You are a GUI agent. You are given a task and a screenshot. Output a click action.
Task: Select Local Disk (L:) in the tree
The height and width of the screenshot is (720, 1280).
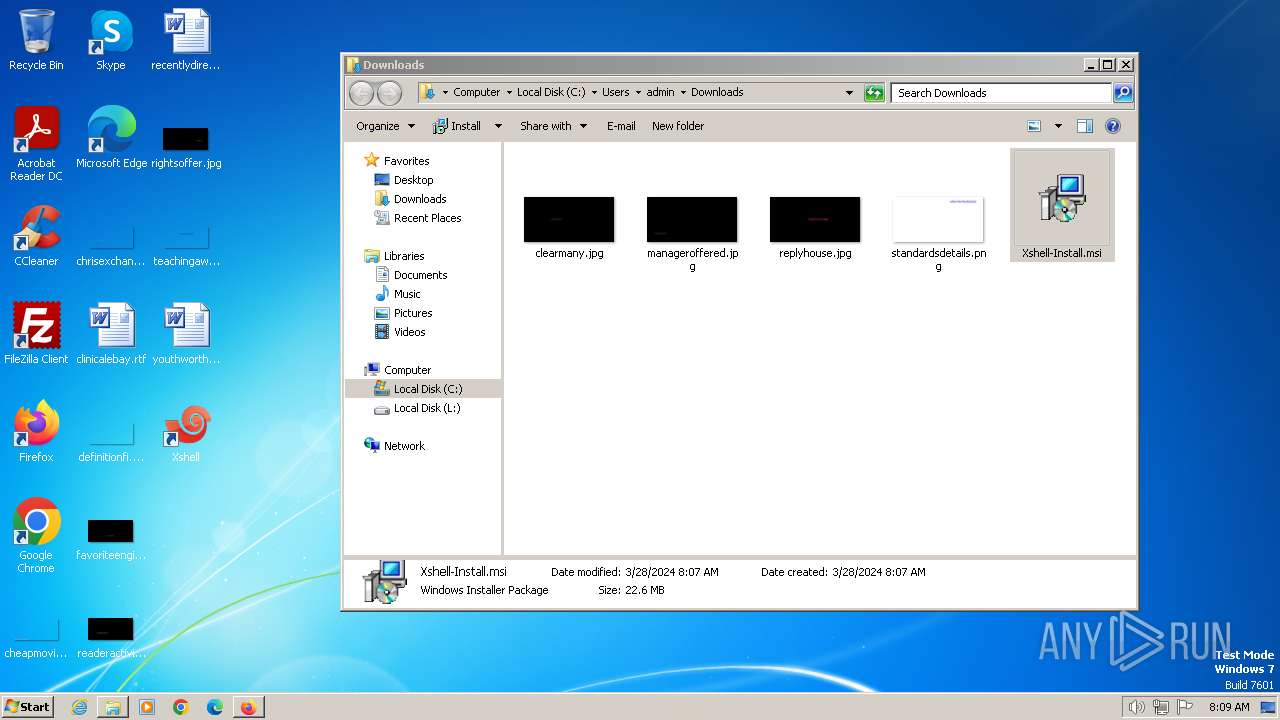(426, 408)
